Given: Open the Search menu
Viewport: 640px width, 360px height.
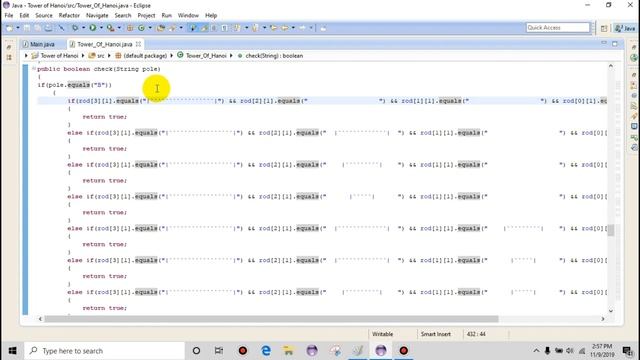Looking at the screenshot, I should [x=123, y=16].
